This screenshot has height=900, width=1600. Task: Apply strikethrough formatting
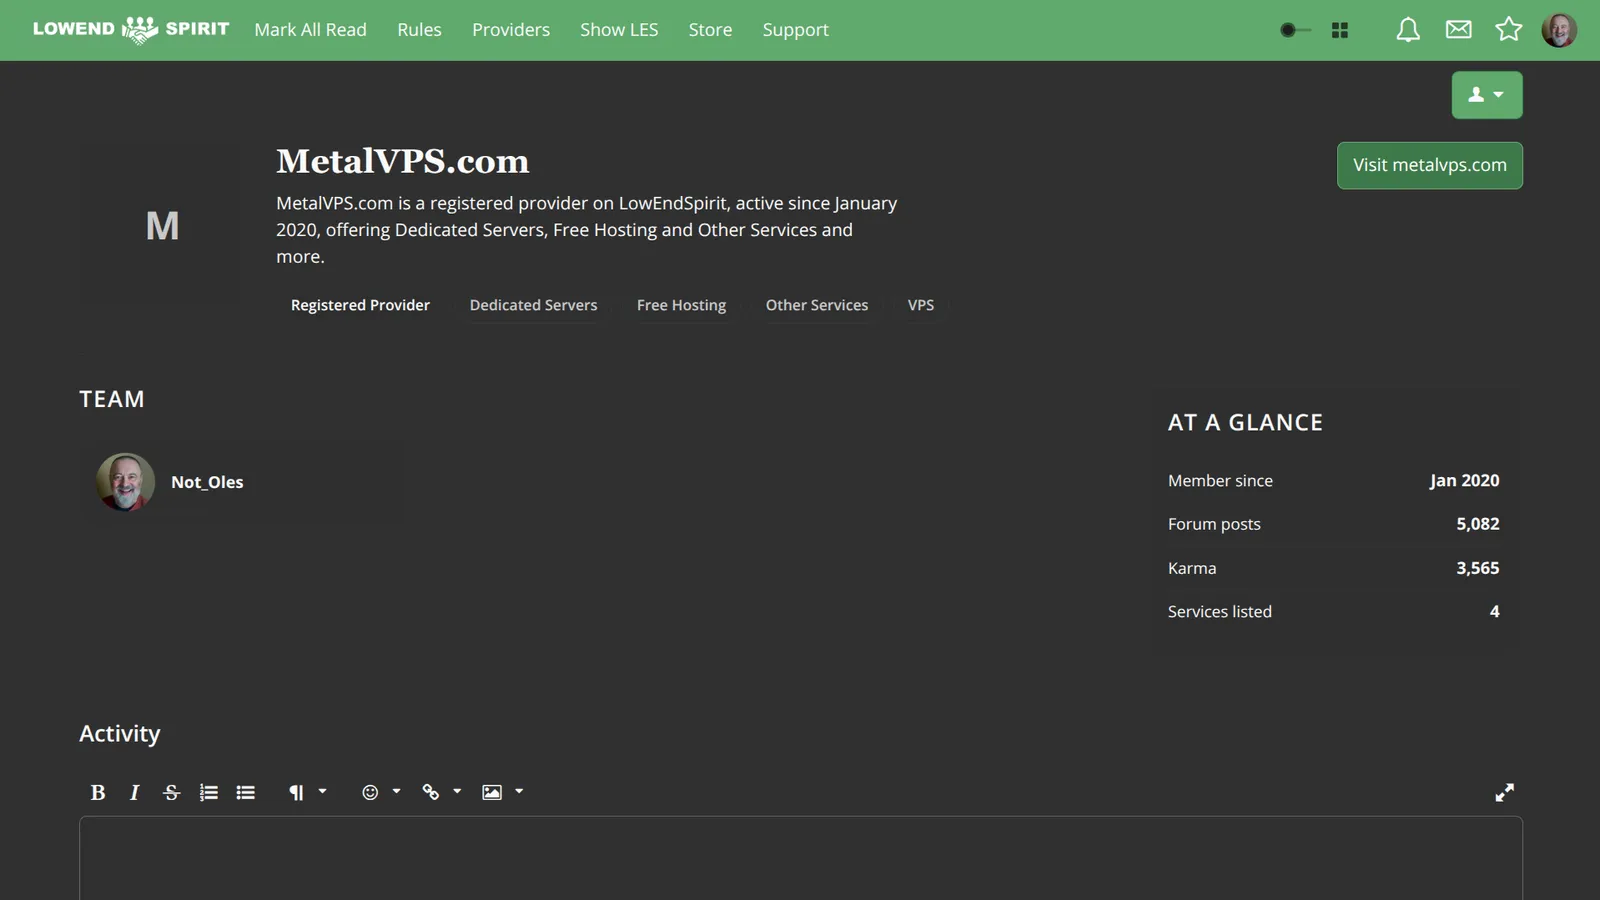171,792
